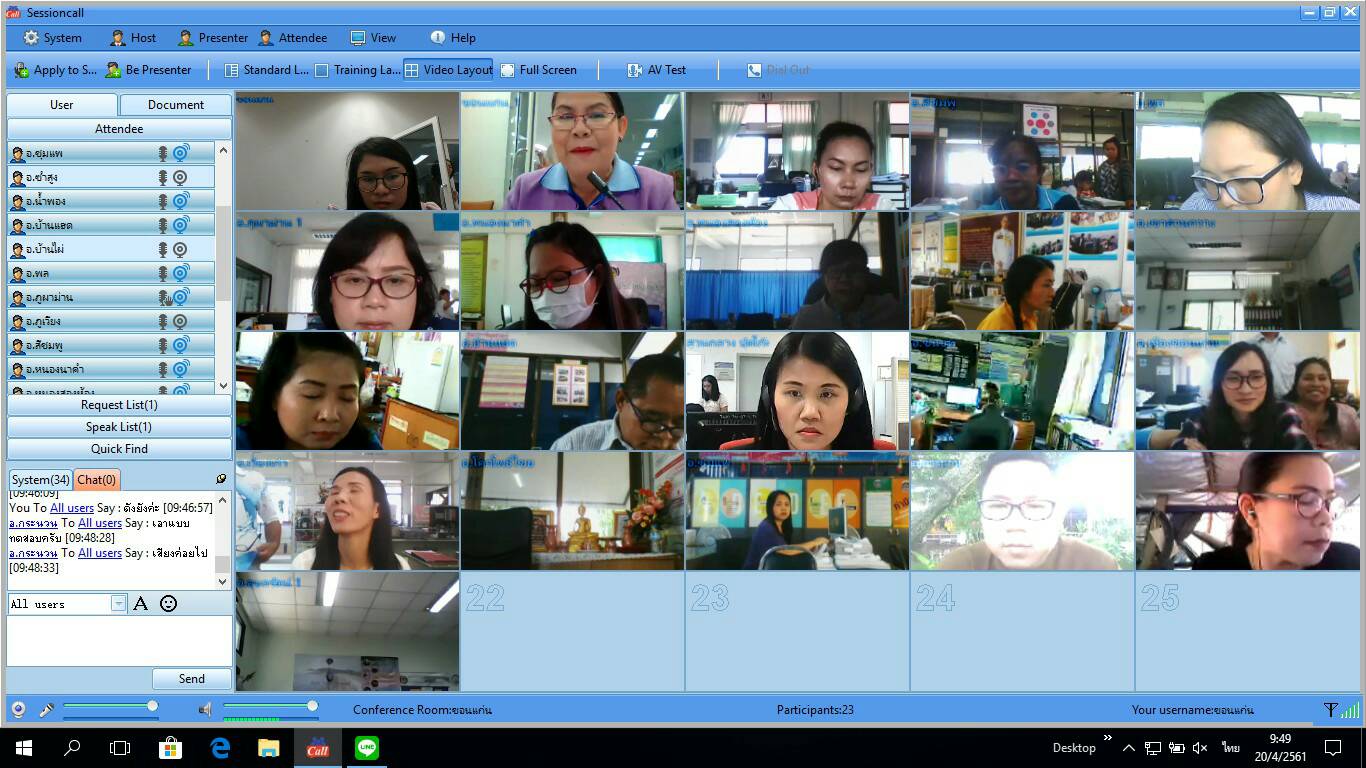The width and height of the screenshot is (1366, 768).
Task: Toggle microphone for attendee อ.ชุมแพ
Action: pyautogui.click(x=162, y=153)
